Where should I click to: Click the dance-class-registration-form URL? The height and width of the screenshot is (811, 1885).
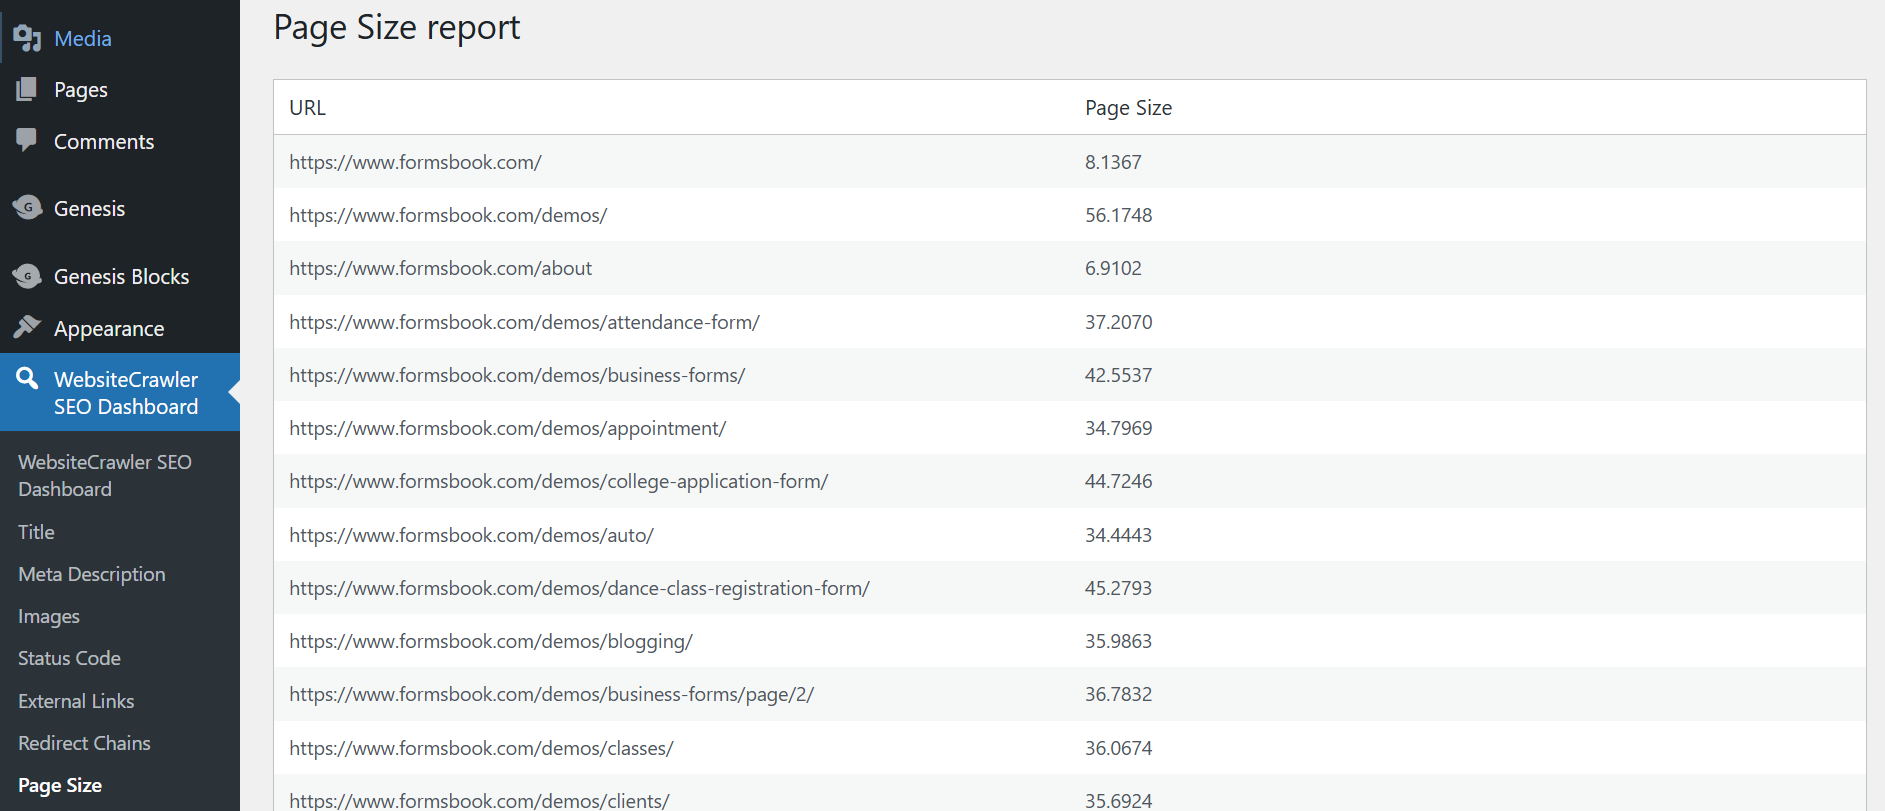point(579,588)
